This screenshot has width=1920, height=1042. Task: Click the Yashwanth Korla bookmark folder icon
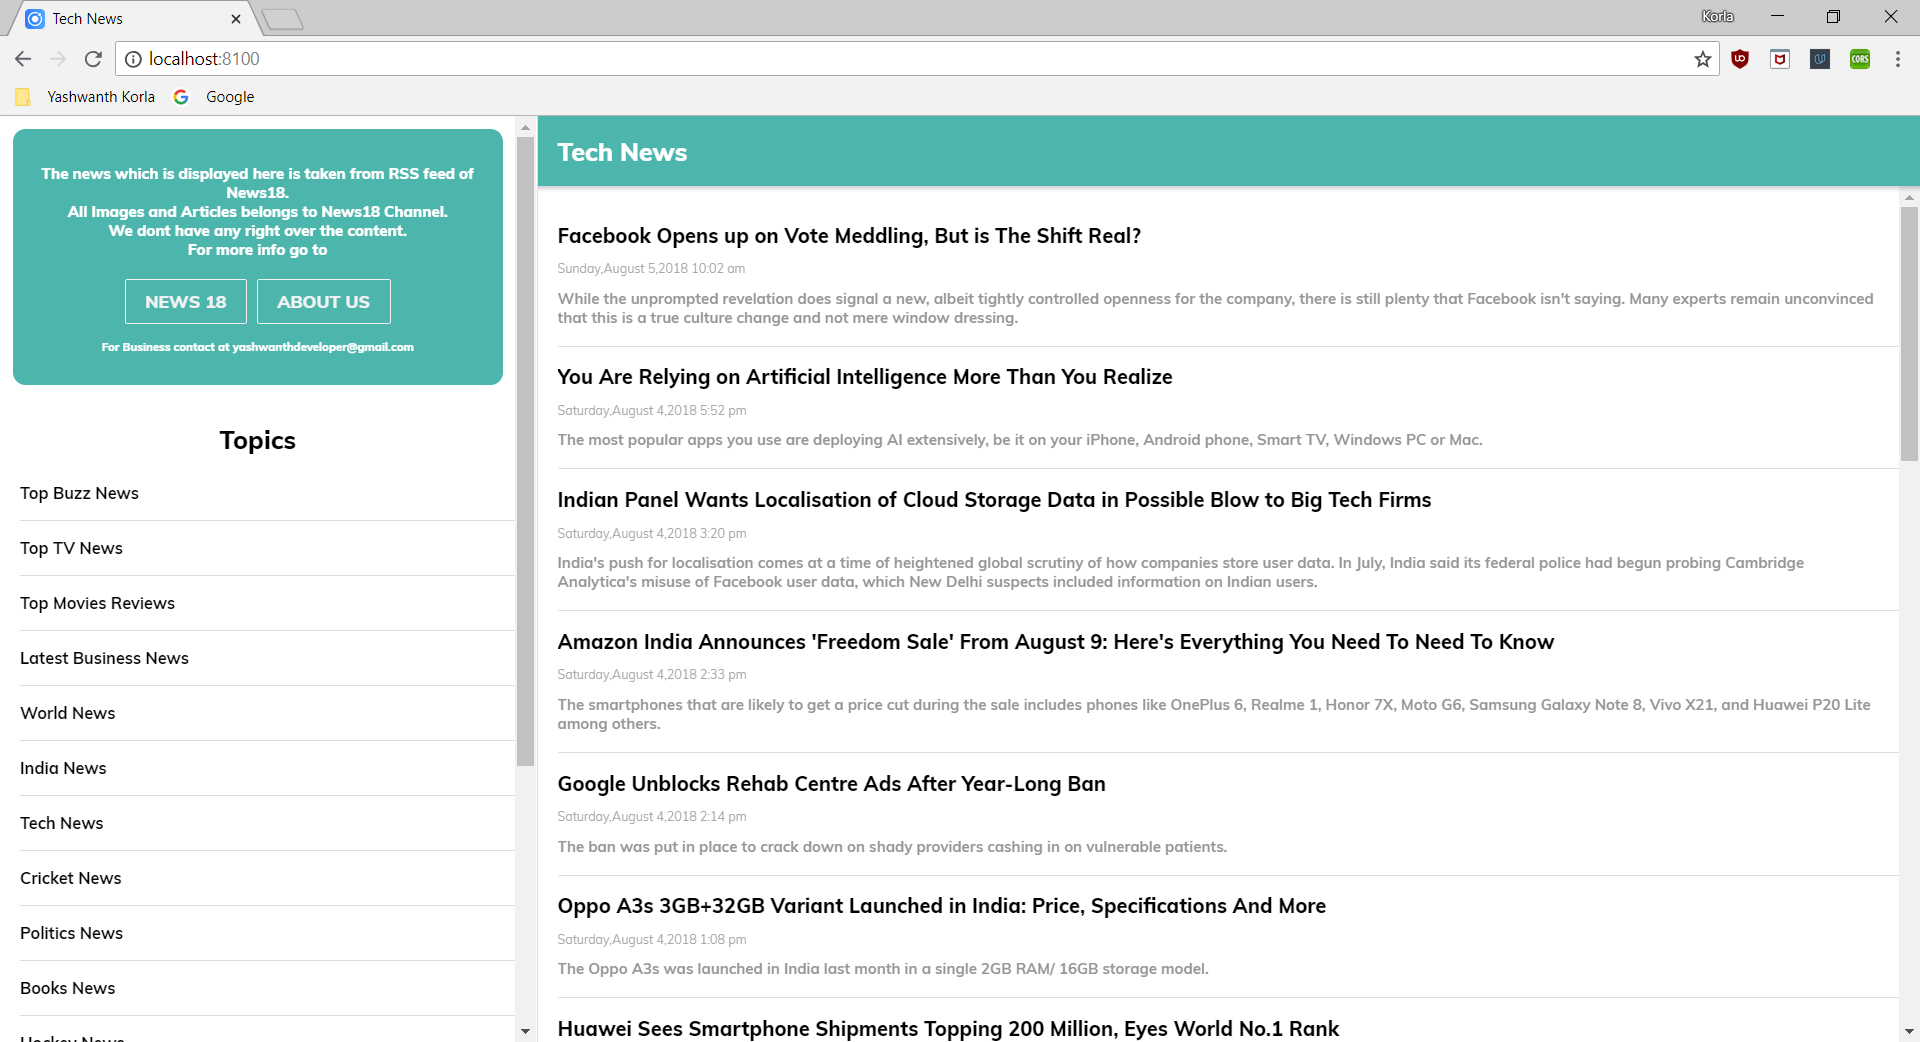point(23,97)
